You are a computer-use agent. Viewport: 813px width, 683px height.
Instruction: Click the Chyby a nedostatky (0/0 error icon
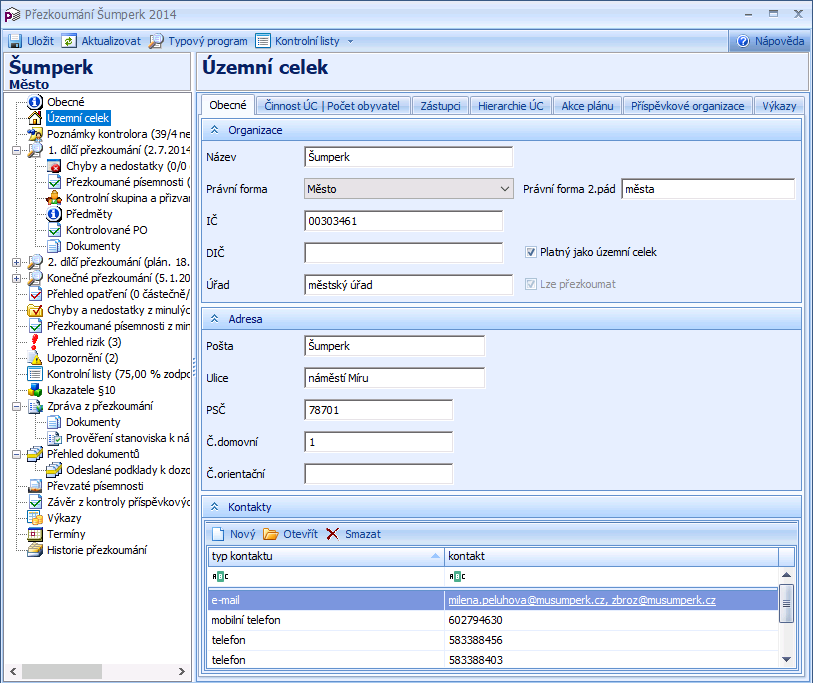54,166
